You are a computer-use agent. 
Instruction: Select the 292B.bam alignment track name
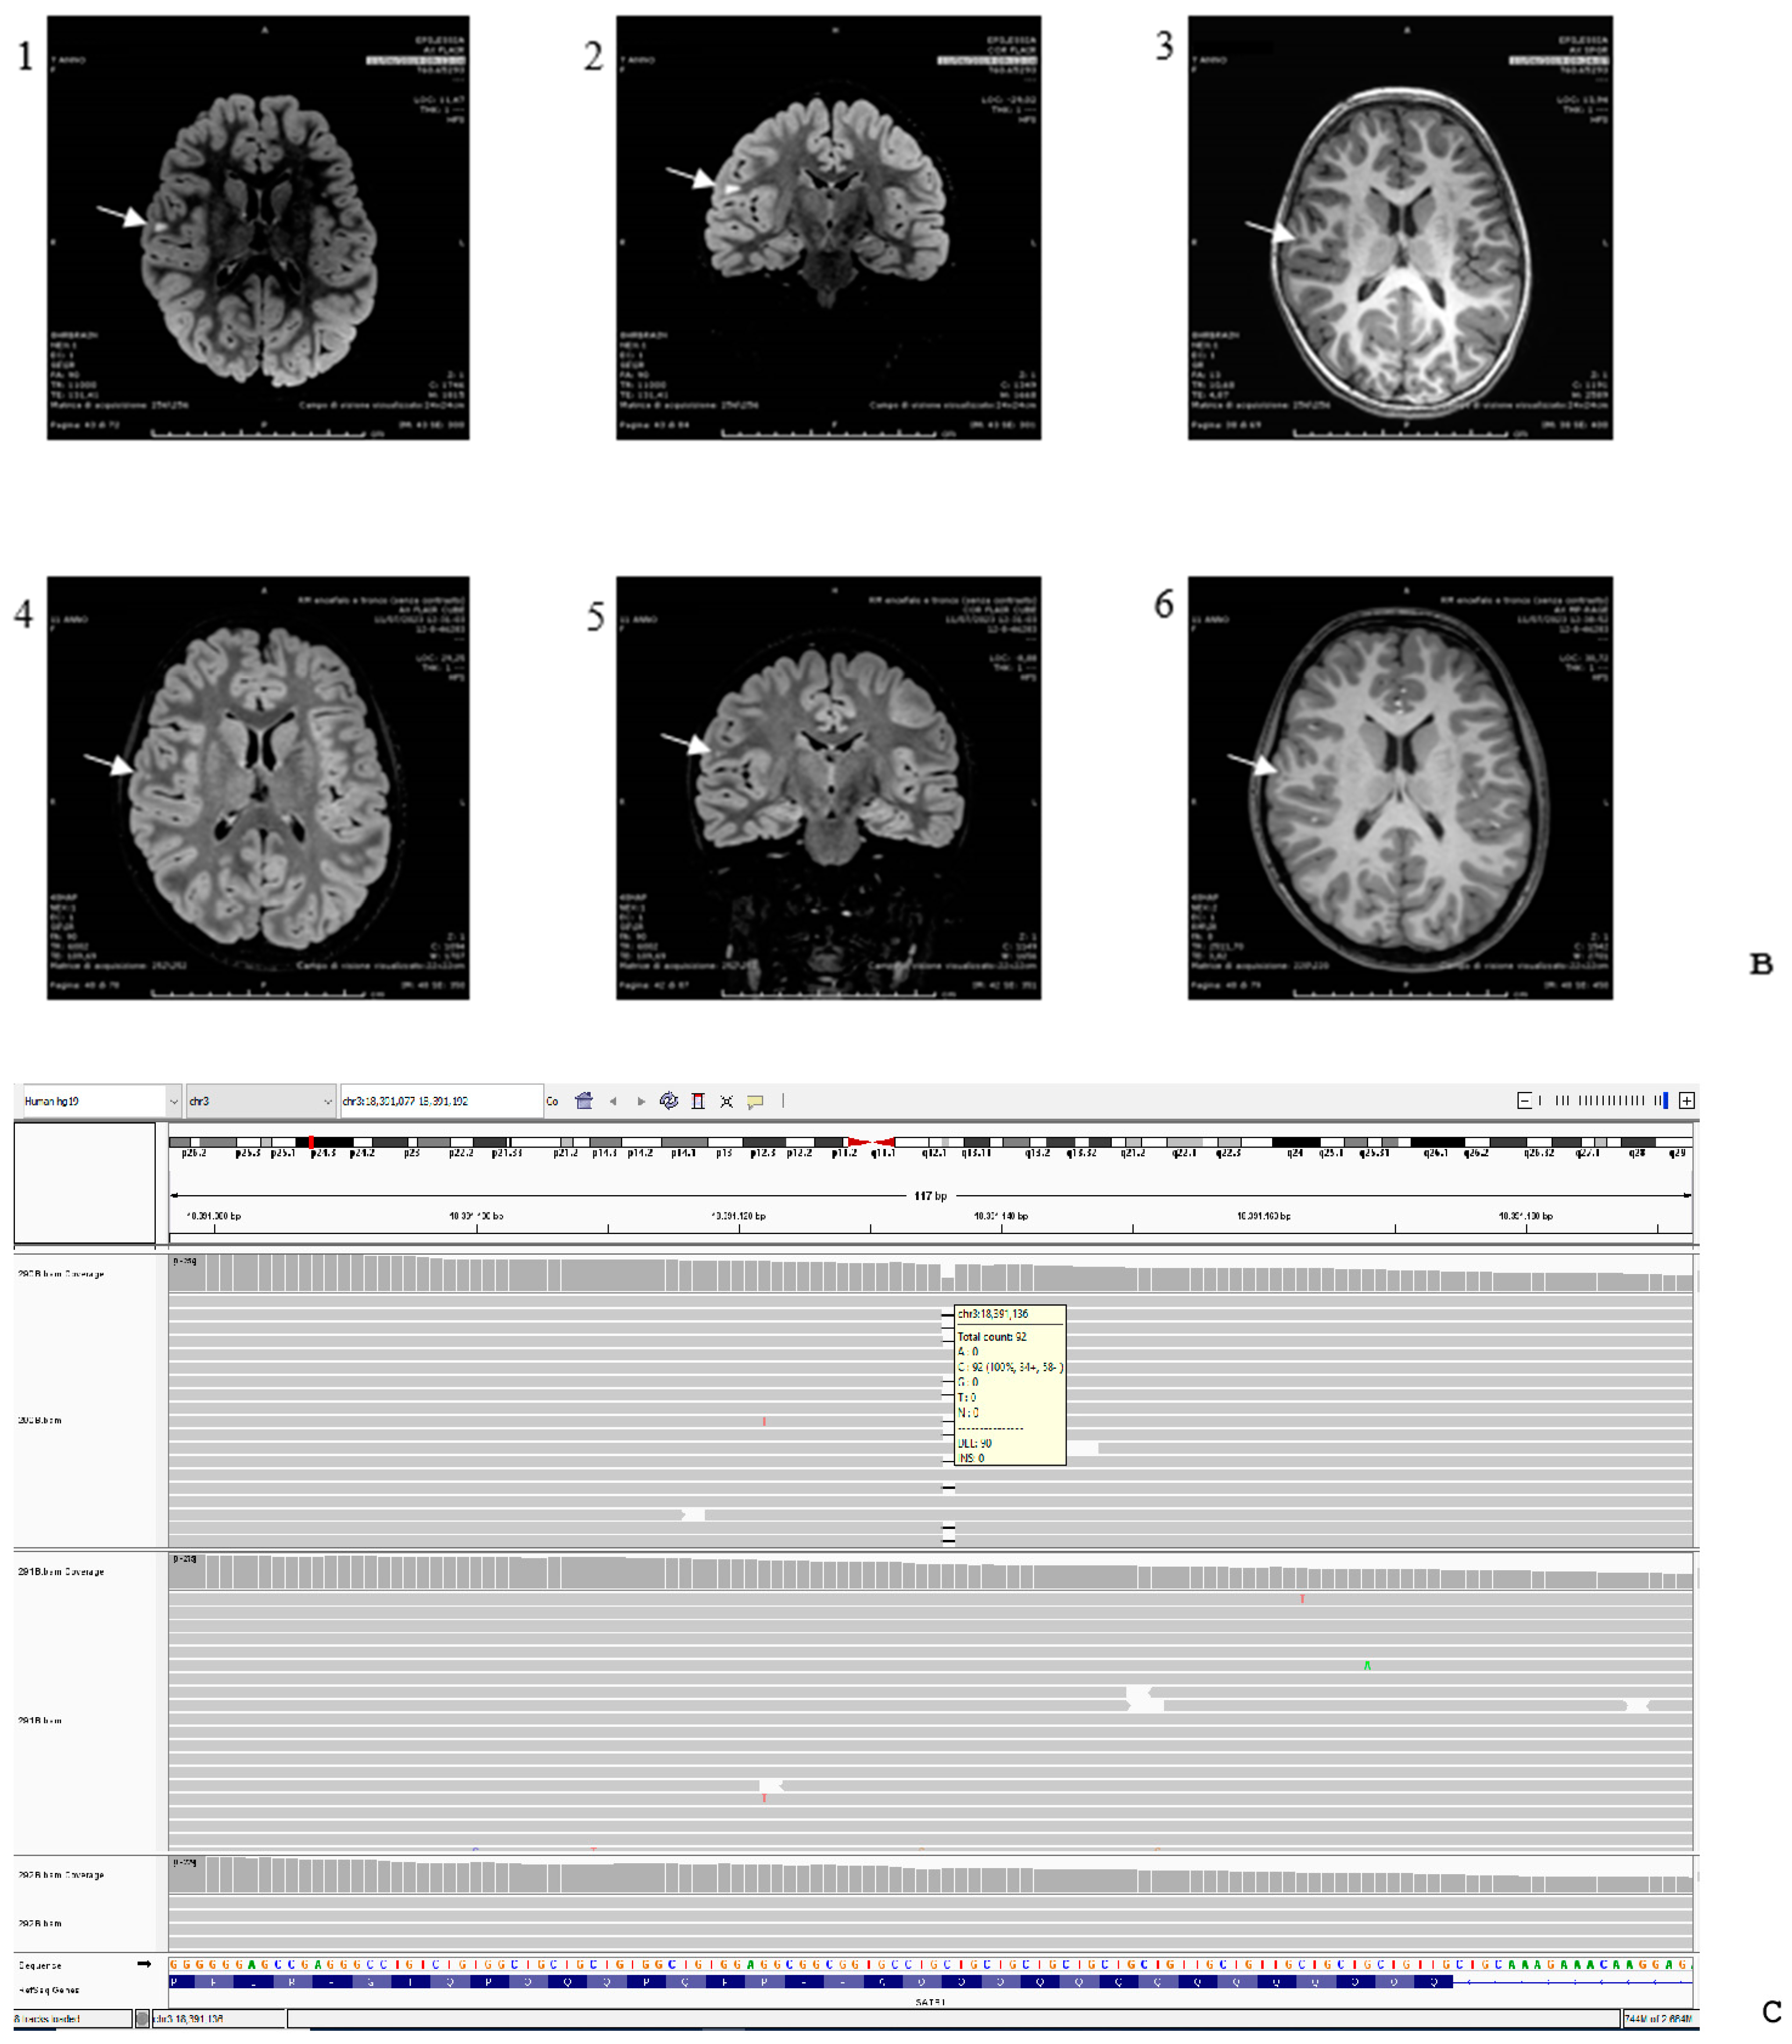40,1923
